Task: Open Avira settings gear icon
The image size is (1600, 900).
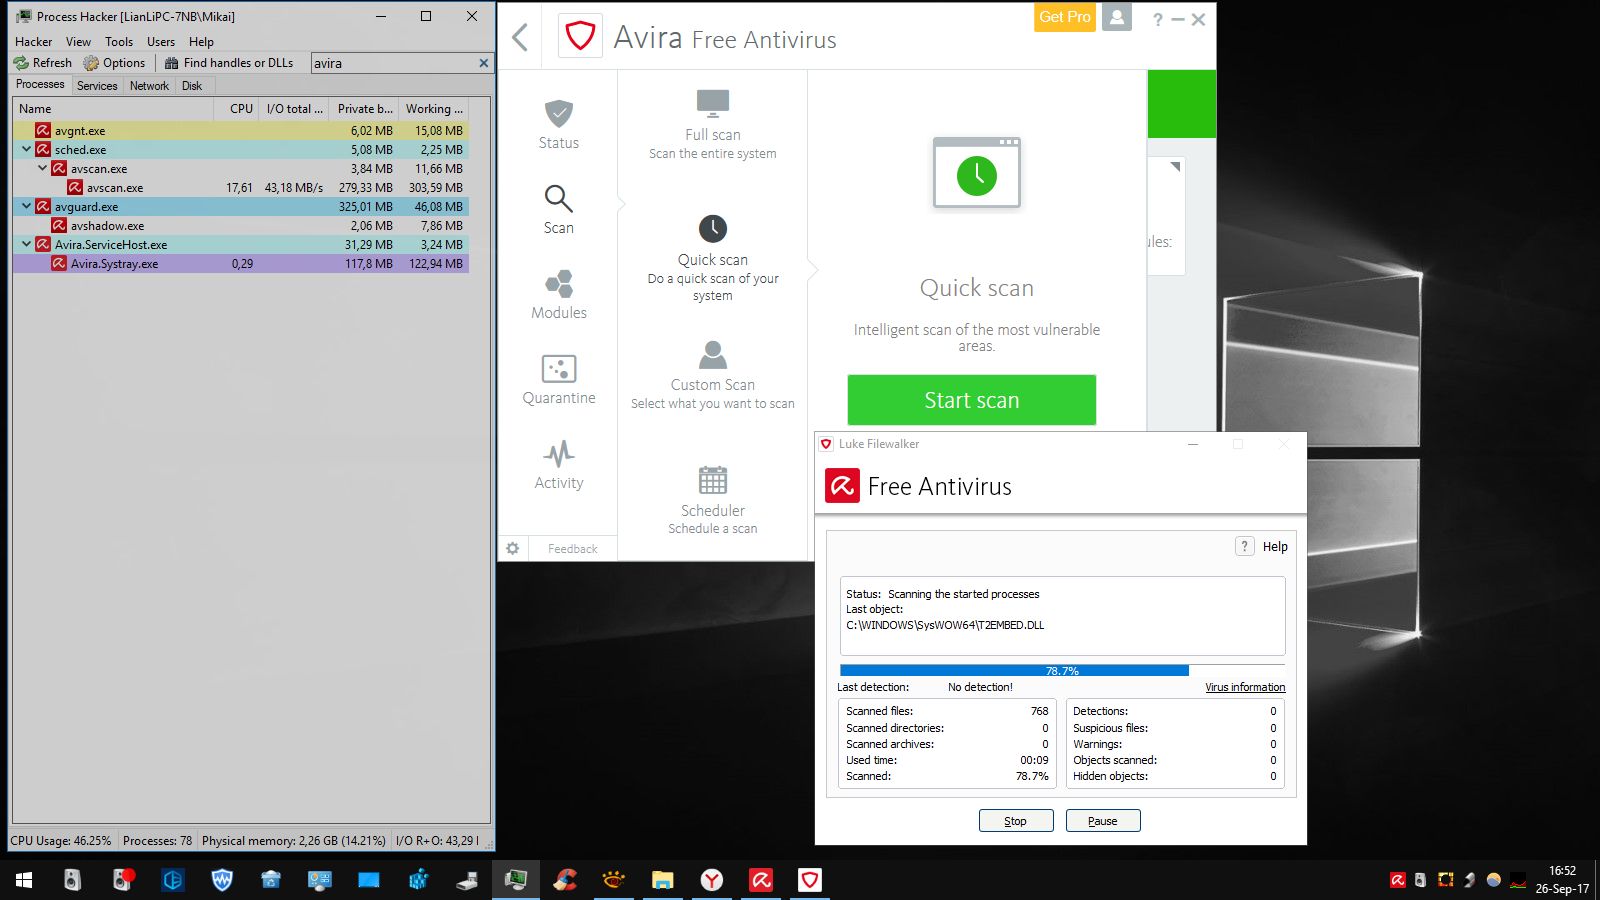Action: pos(512,548)
